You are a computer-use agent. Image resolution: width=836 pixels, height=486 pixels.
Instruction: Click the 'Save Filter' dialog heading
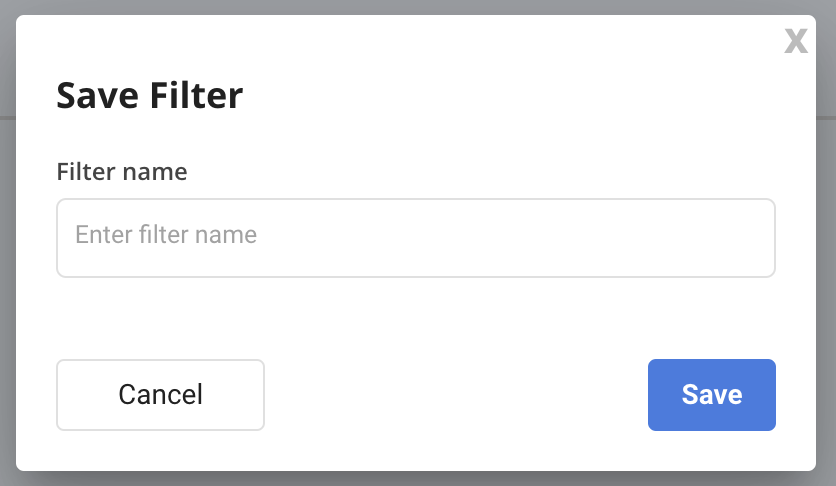[x=150, y=95]
